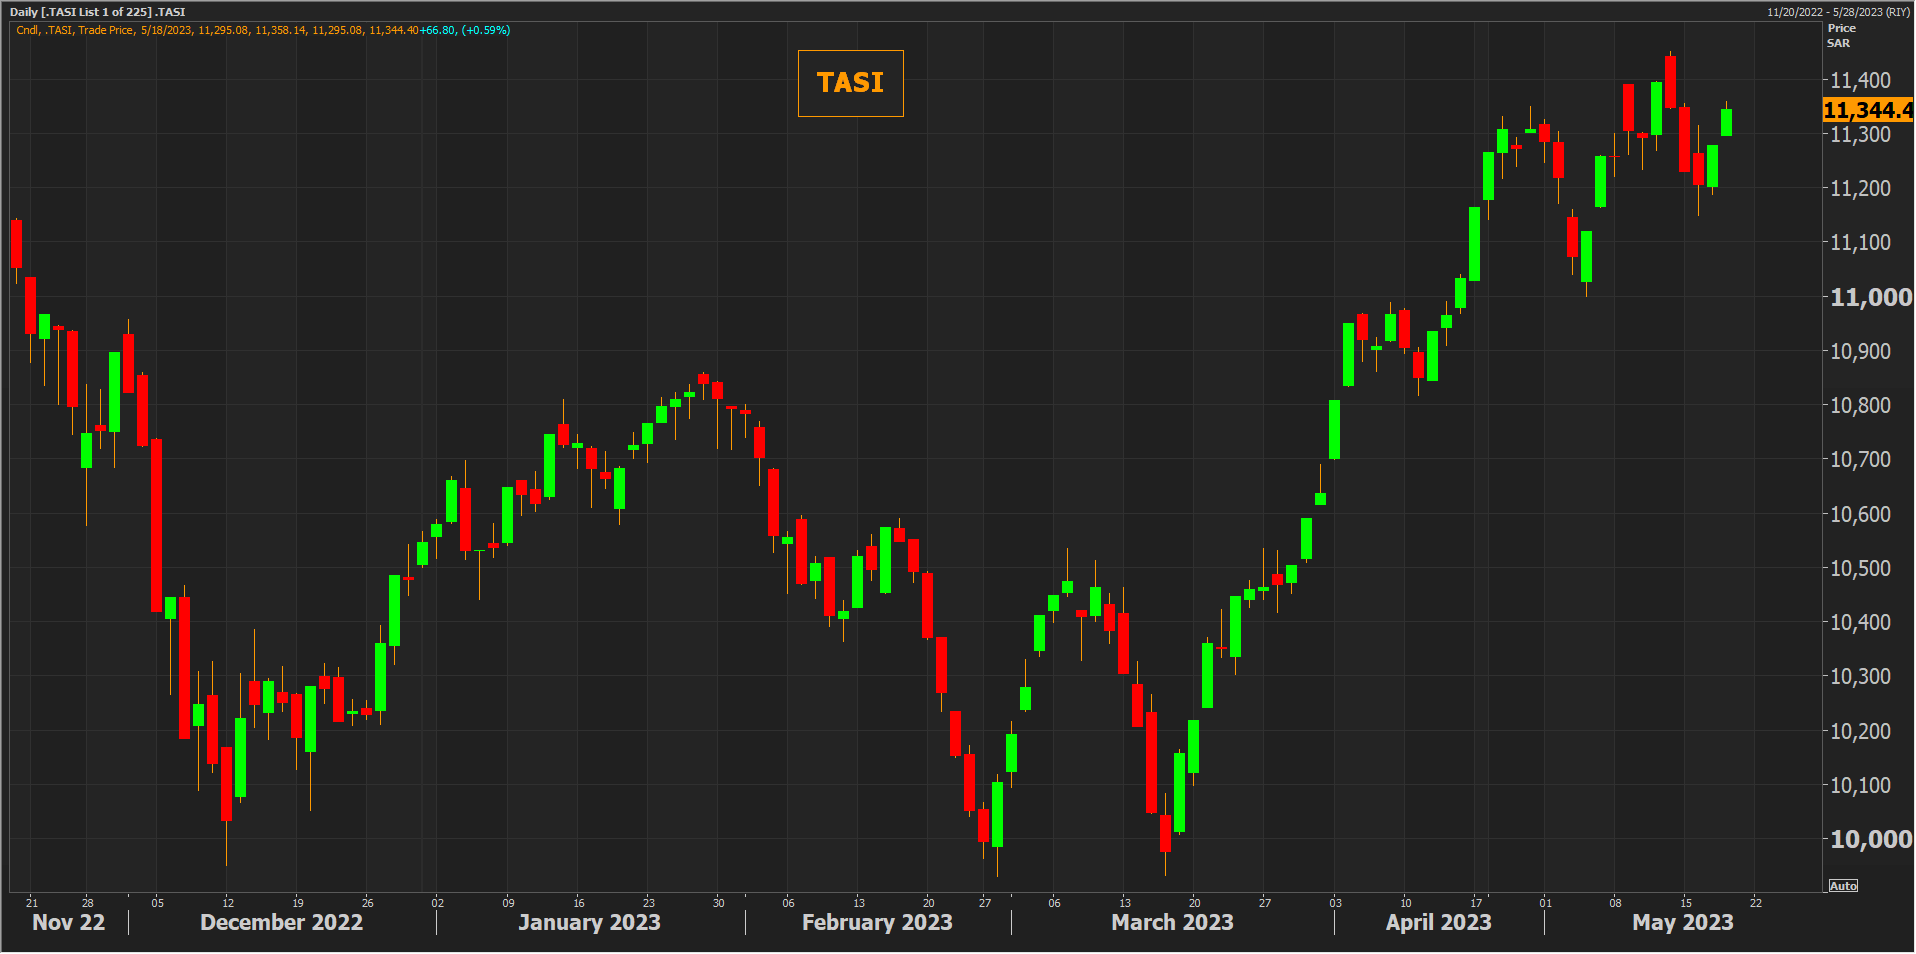The image size is (1916, 954).
Task: Click the January 2023 month label
Action: tap(589, 922)
